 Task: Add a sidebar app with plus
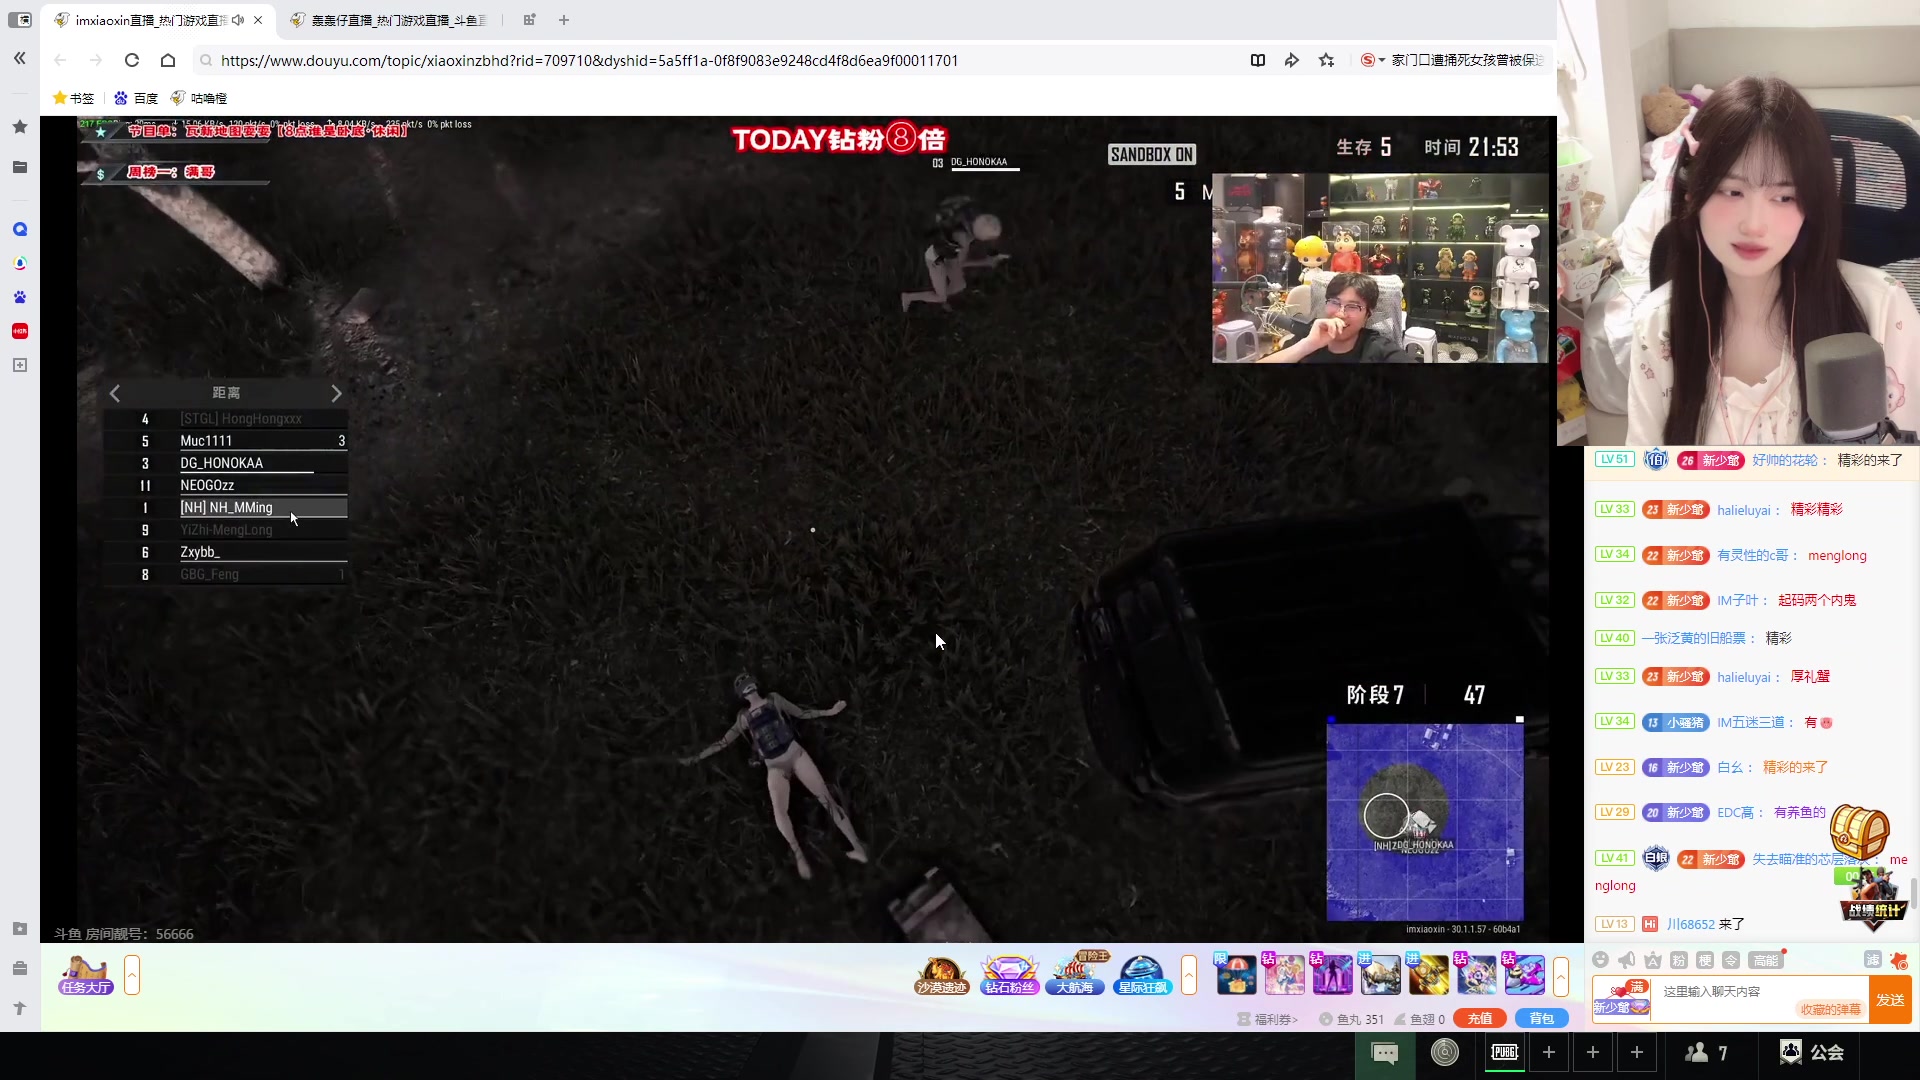19,365
